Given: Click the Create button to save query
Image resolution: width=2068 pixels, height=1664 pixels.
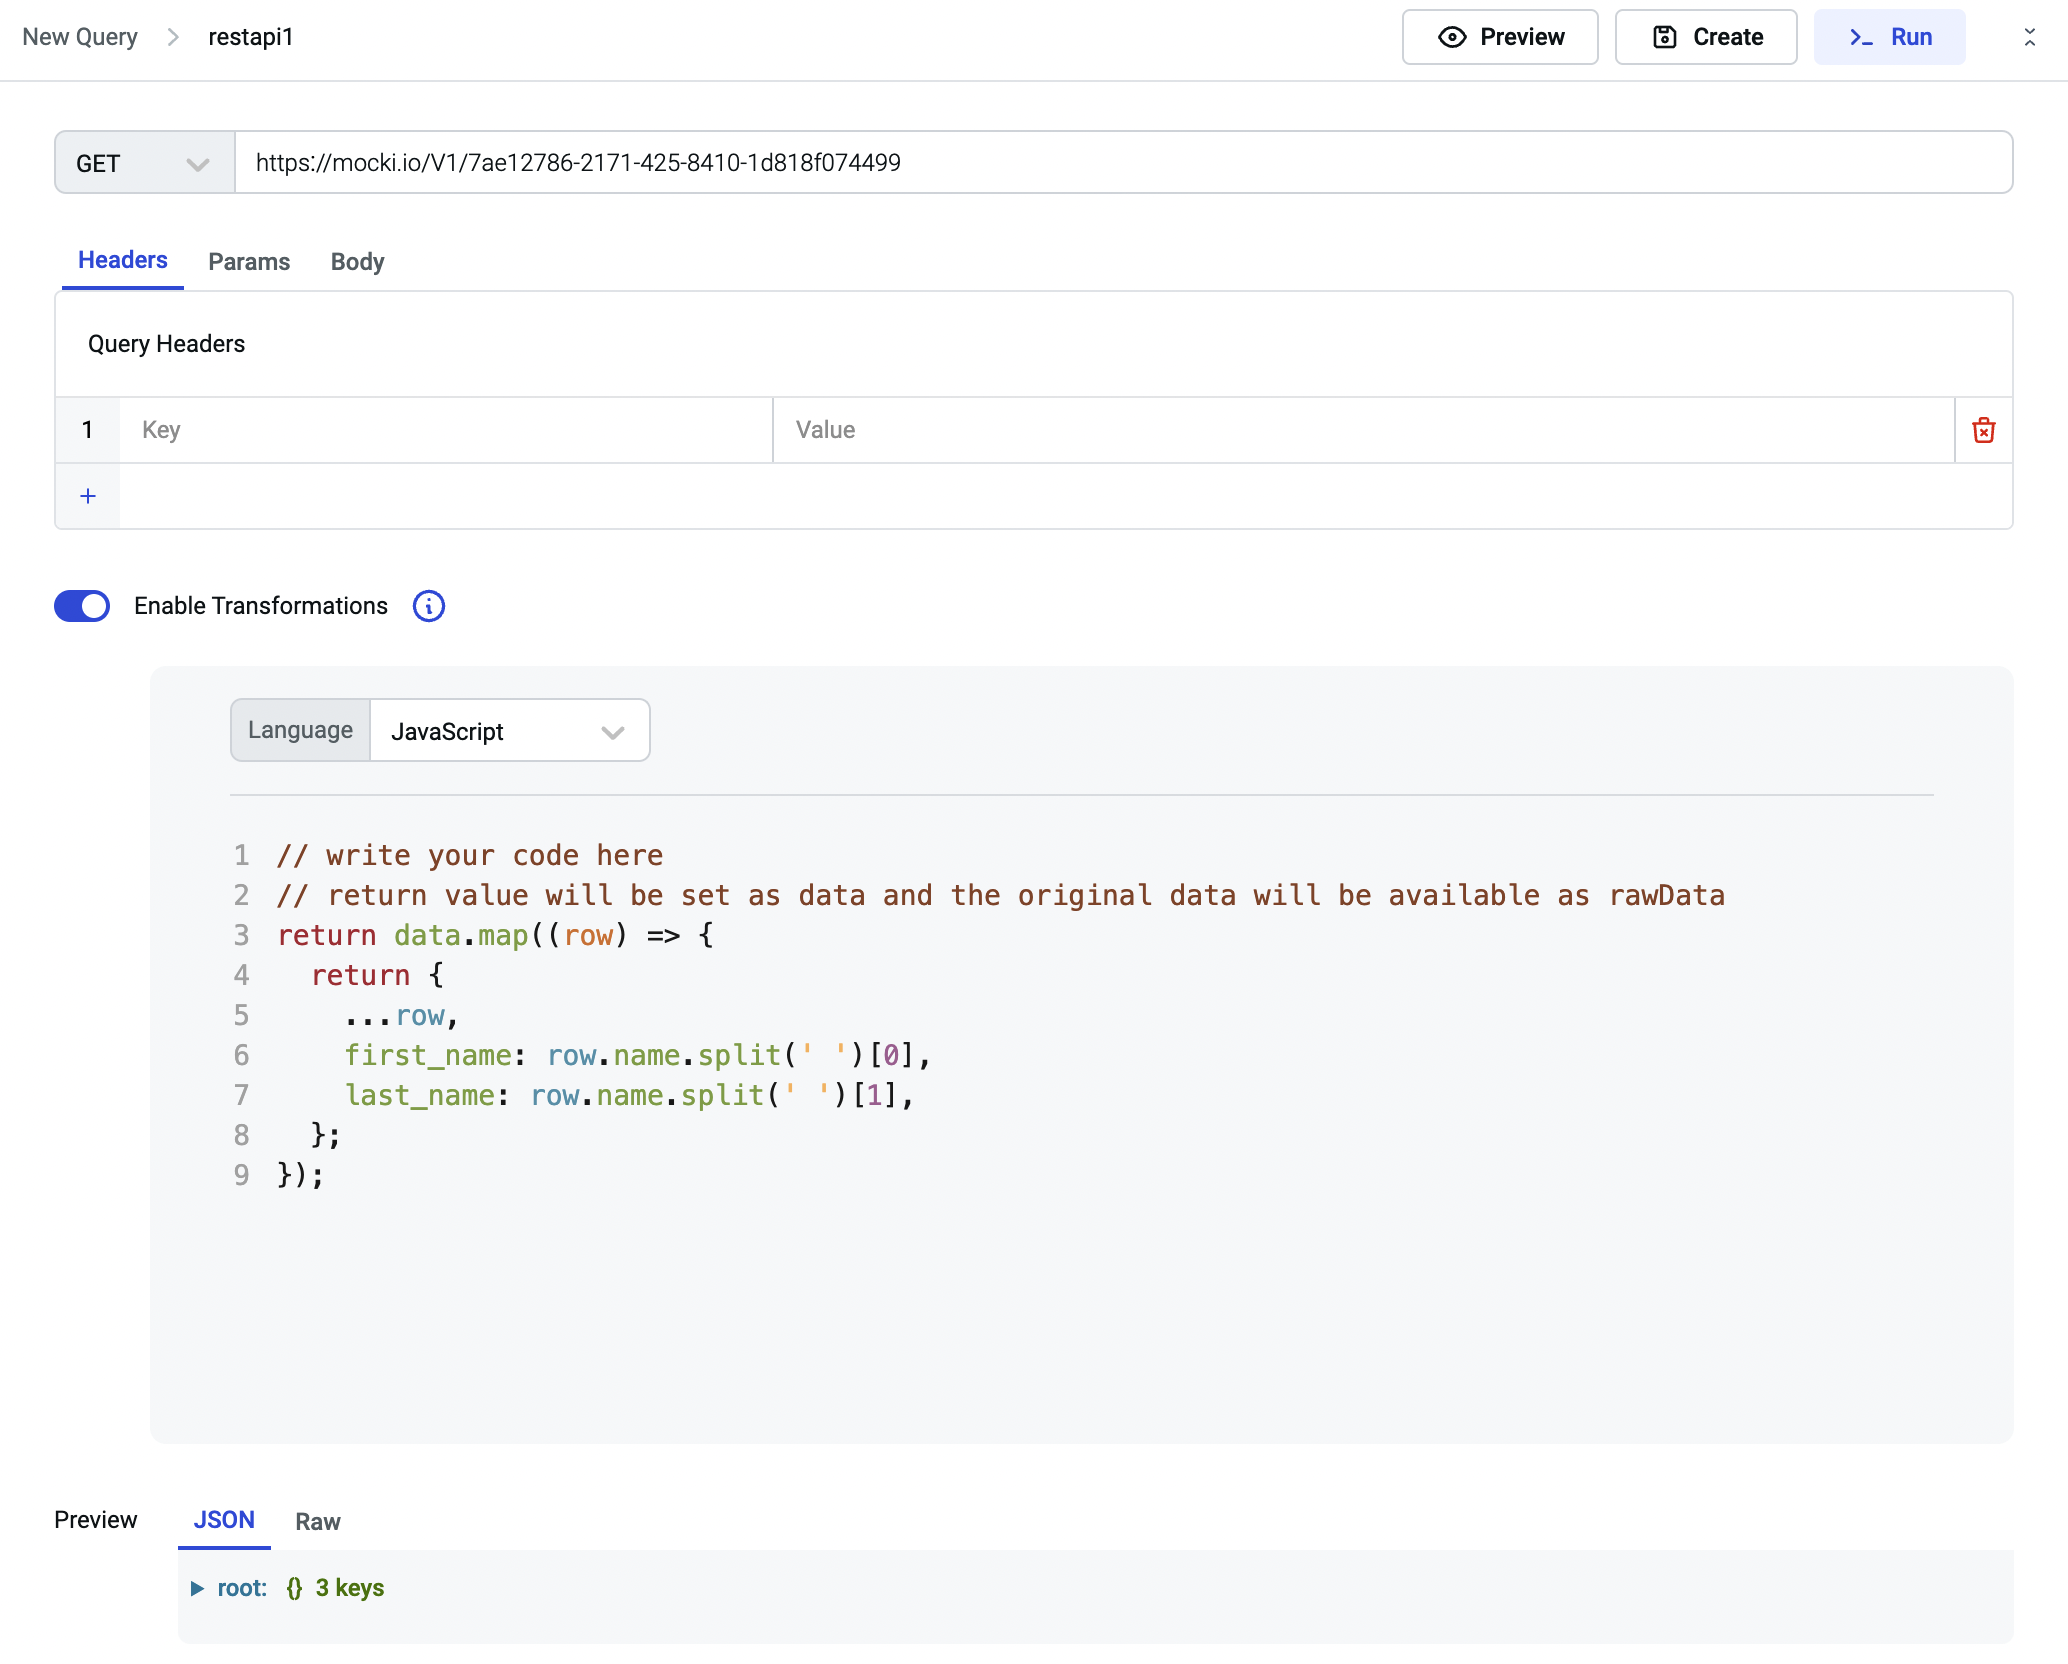Looking at the screenshot, I should pyautogui.click(x=1705, y=37).
